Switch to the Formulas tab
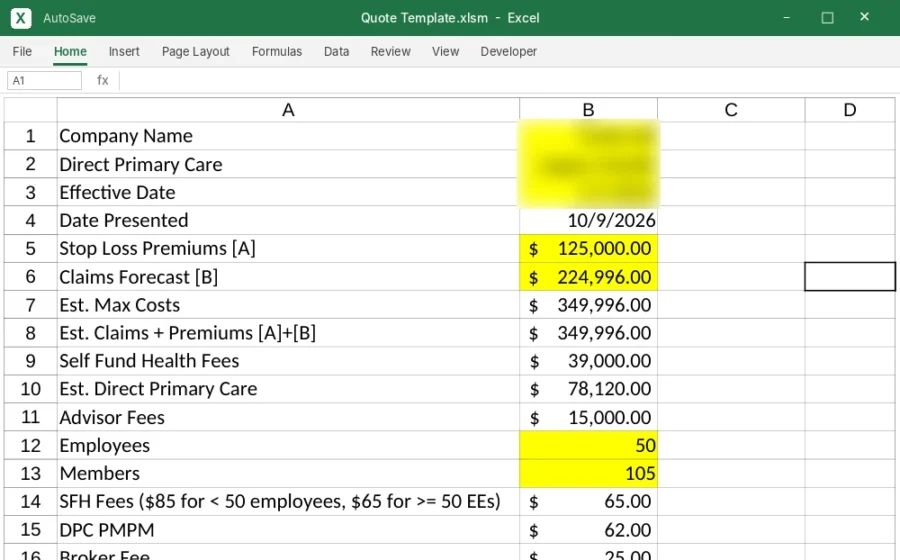900x560 pixels. click(277, 52)
